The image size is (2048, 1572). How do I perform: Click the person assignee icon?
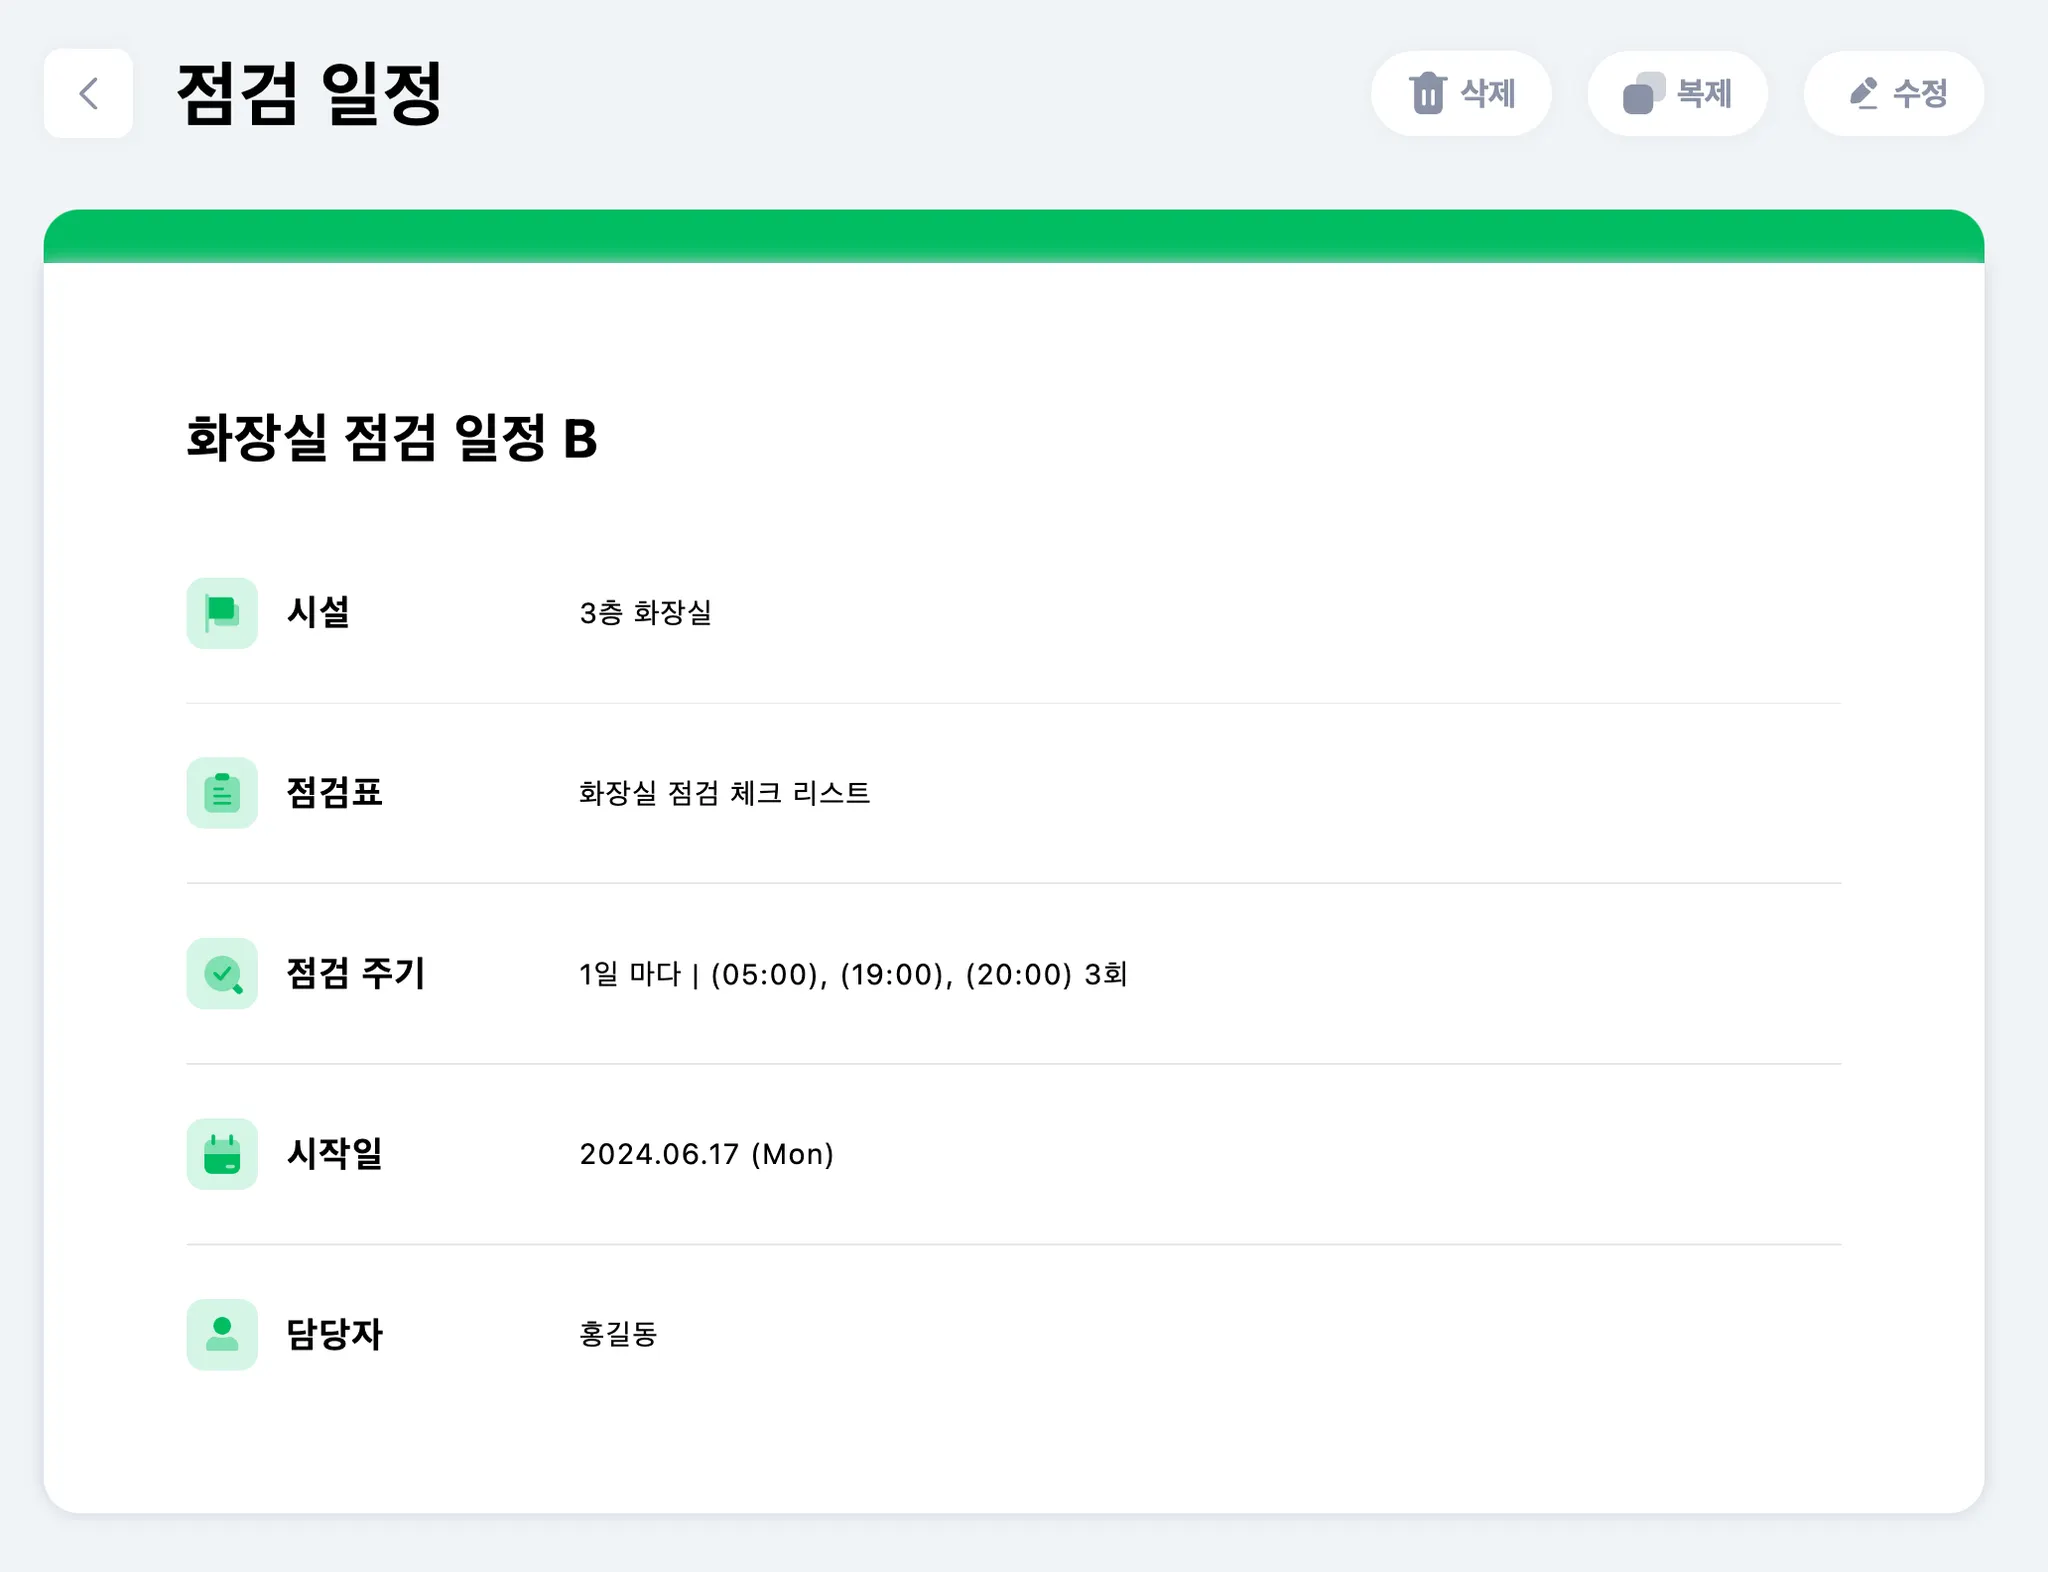(222, 1334)
